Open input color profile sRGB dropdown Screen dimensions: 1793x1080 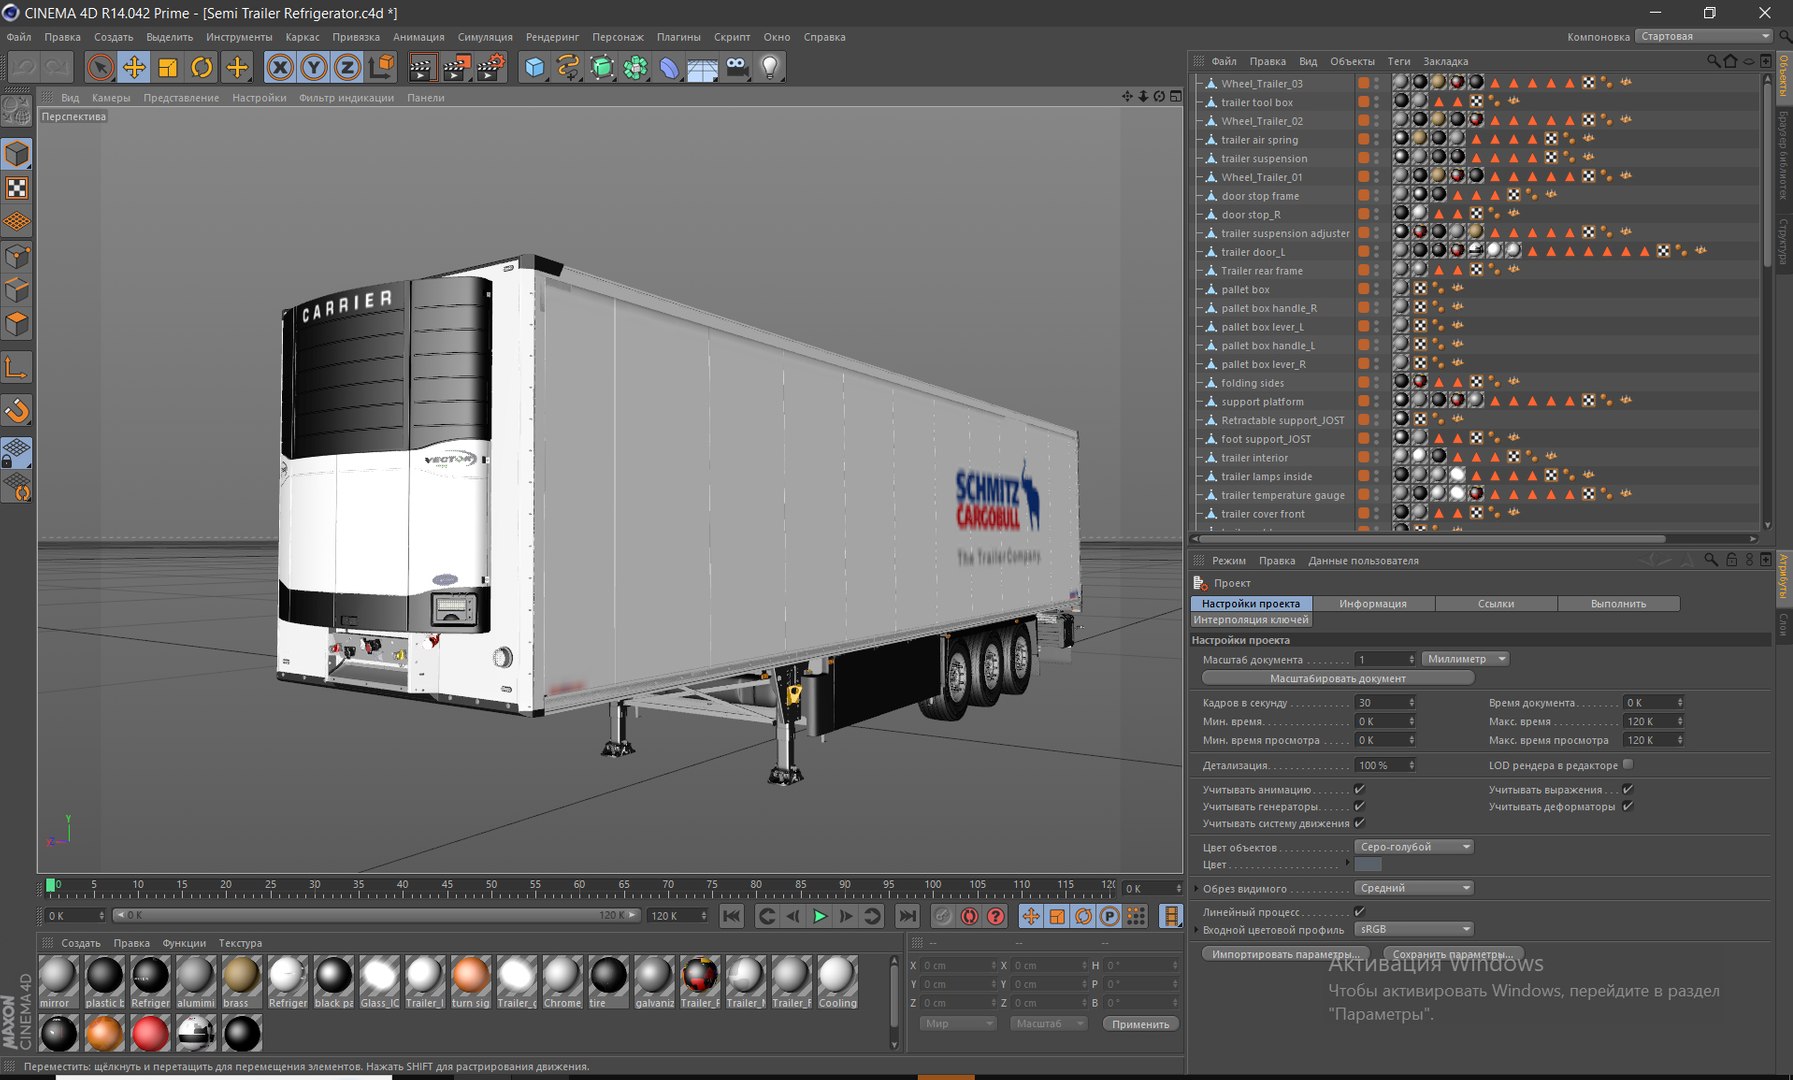[1415, 929]
